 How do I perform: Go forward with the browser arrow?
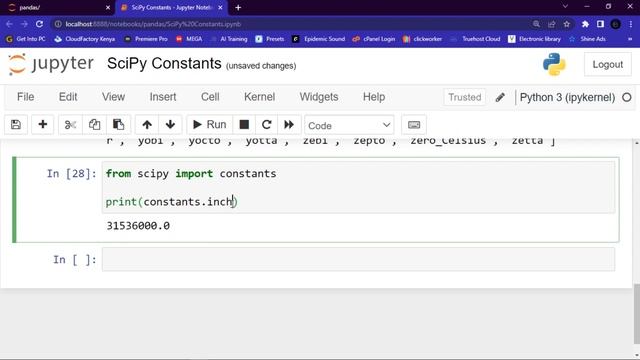point(24,24)
